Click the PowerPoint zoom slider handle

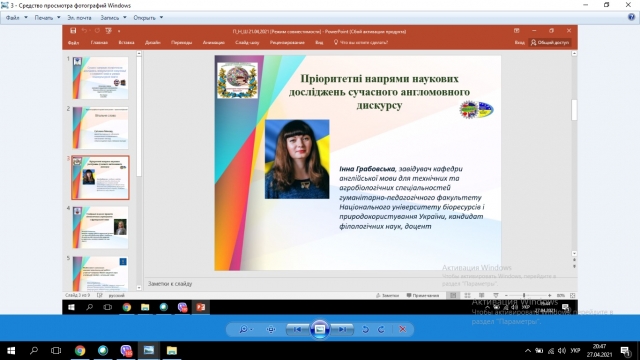click(x=524, y=295)
